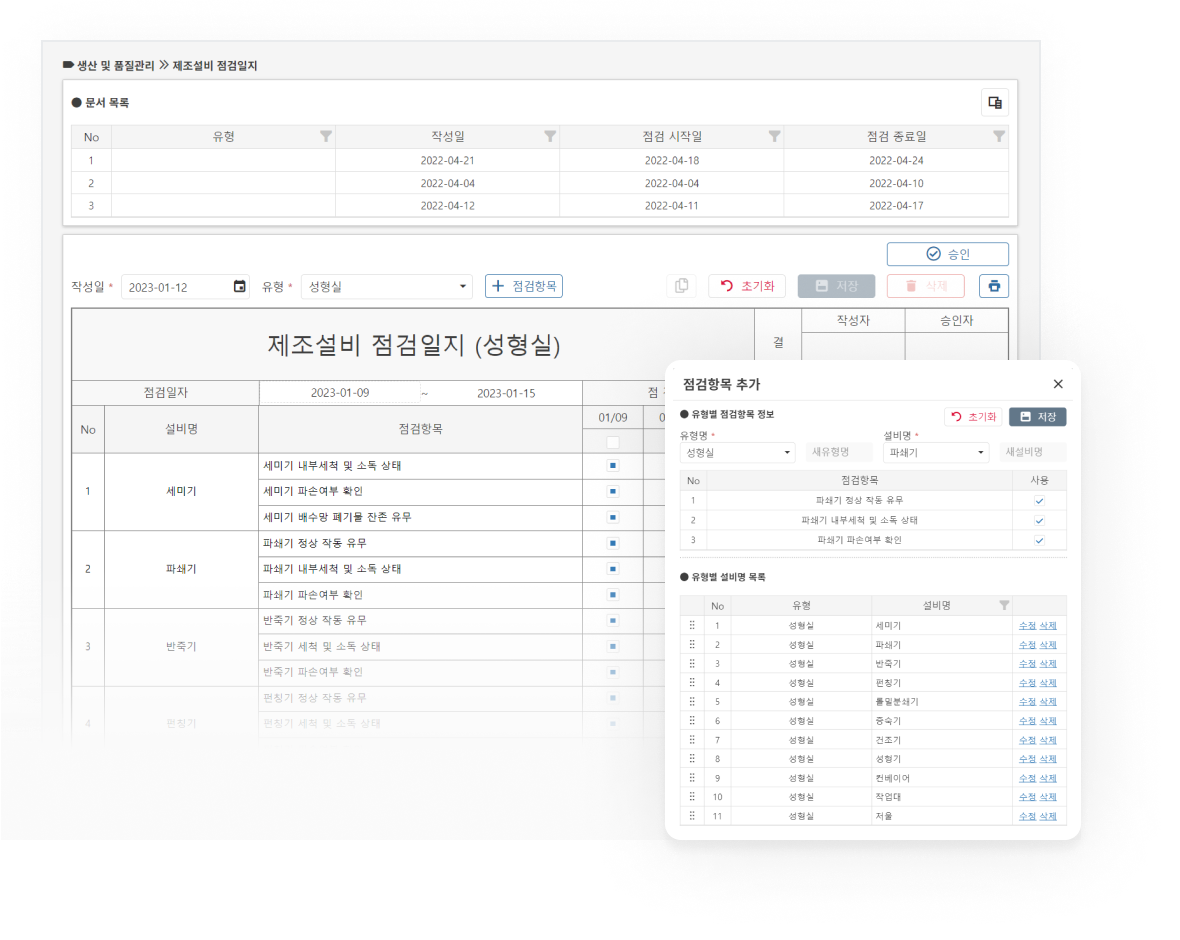The image size is (1180, 940).
Task: Click 저장 in the 점검항목 추가 dialog
Action: coord(1038,417)
